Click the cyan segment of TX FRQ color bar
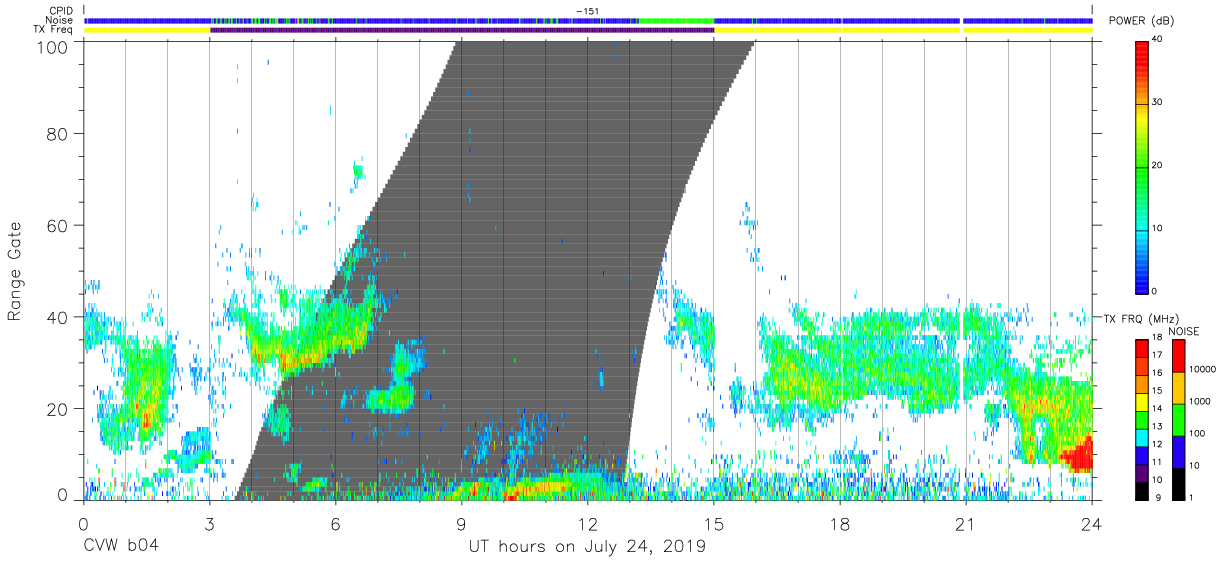 1142,438
